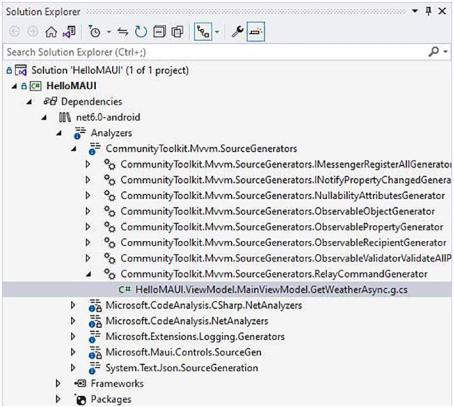Image resolution: width=454 pixels, height=407 pixels.
Task: Collapse CommunityToolkit.Mvvm.SourceGenerators node
Action: [x=74, y=149]
